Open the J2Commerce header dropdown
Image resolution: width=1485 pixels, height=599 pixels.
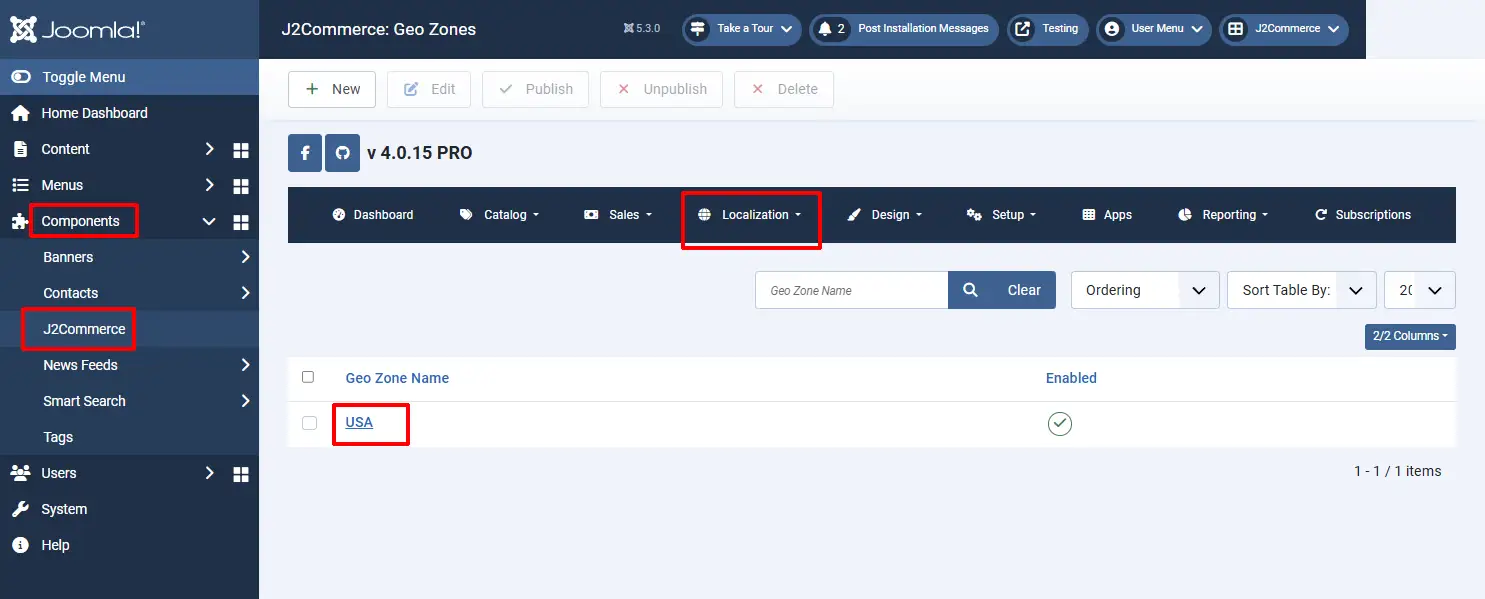point(1283,29)
